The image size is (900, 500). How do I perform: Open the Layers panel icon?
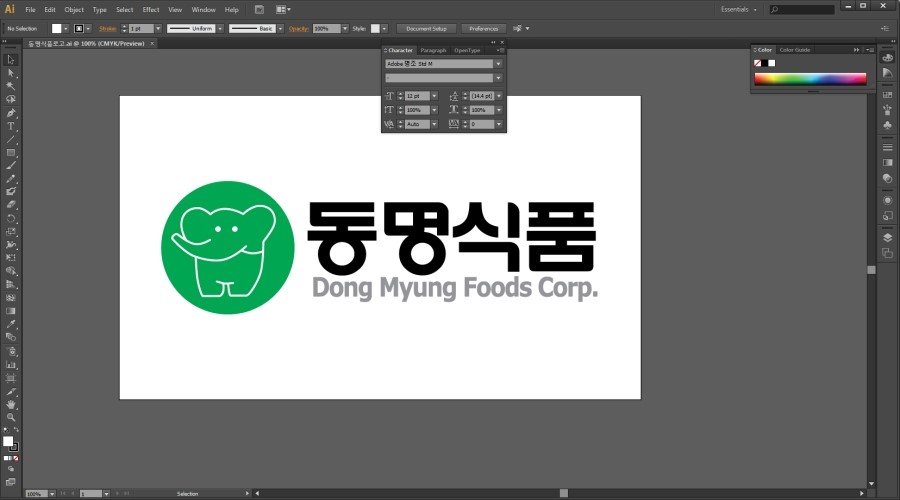[x=887, y=237]
